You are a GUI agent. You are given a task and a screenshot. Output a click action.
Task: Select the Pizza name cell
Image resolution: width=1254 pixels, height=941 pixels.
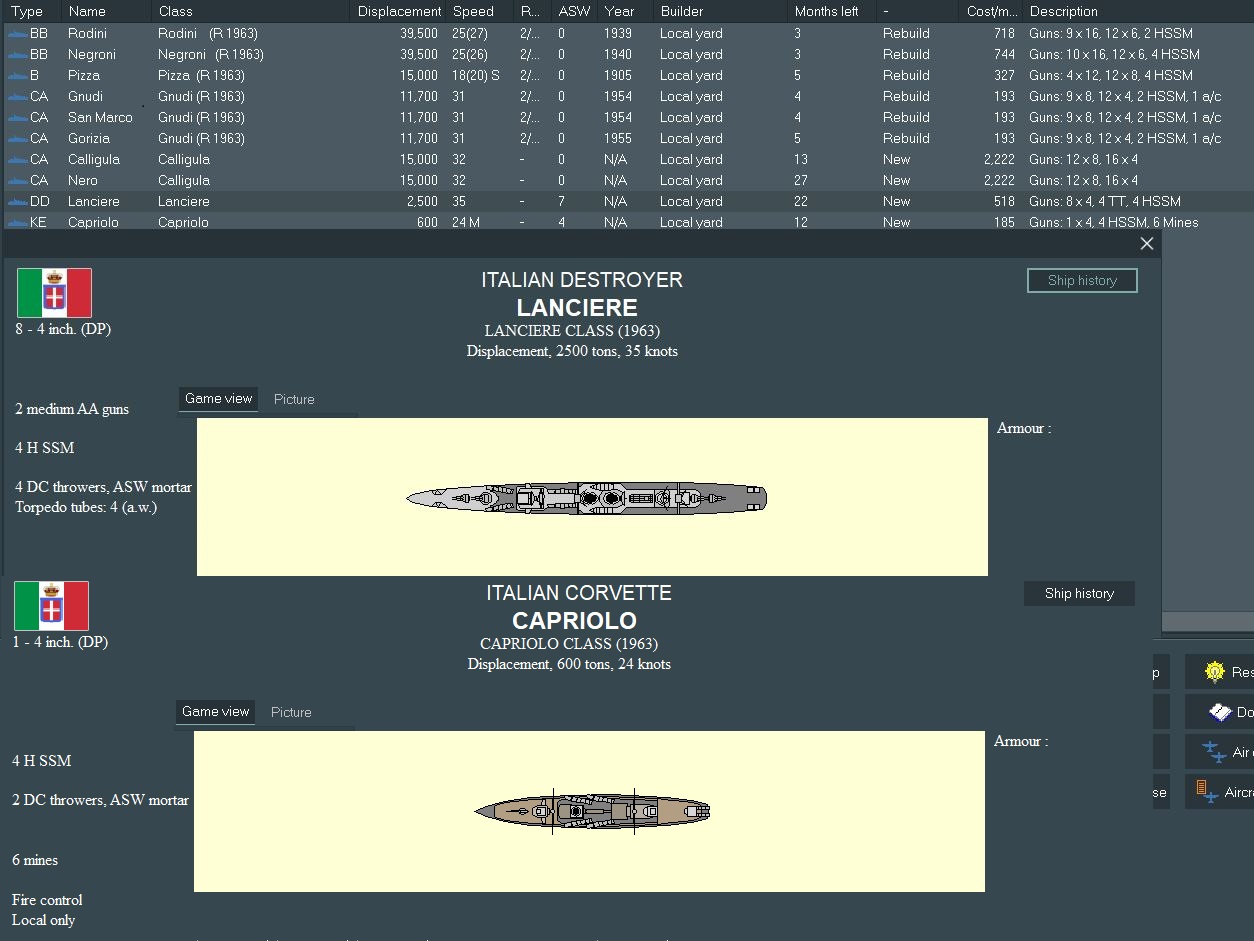[83, 75]
